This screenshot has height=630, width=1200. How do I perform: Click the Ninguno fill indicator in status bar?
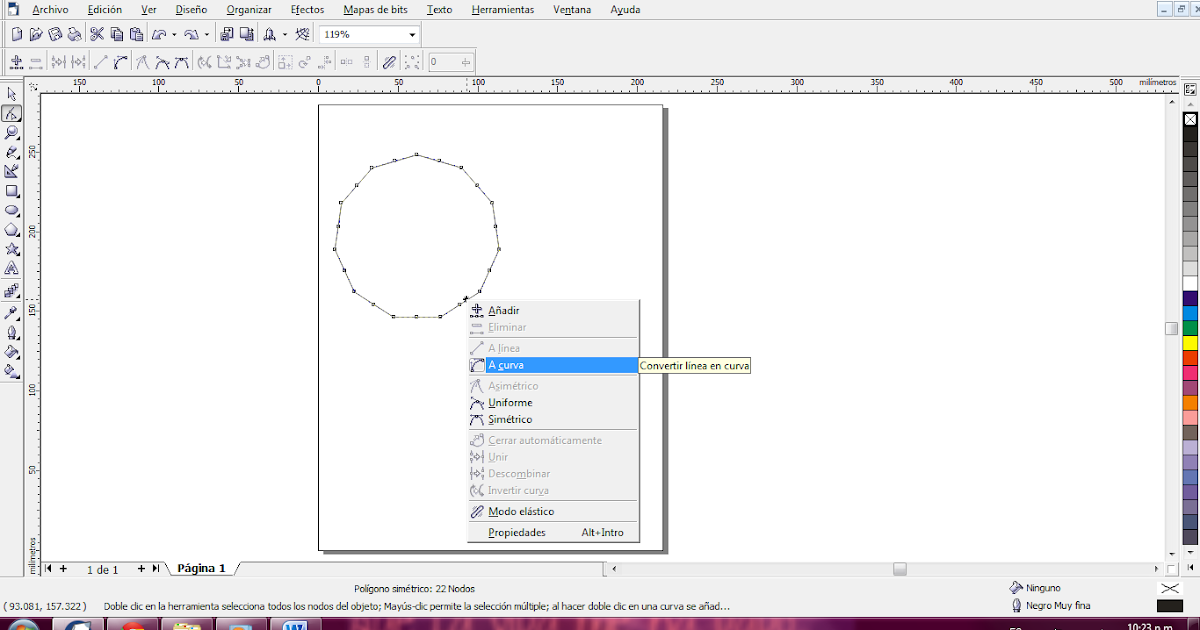coord(1036,587)
